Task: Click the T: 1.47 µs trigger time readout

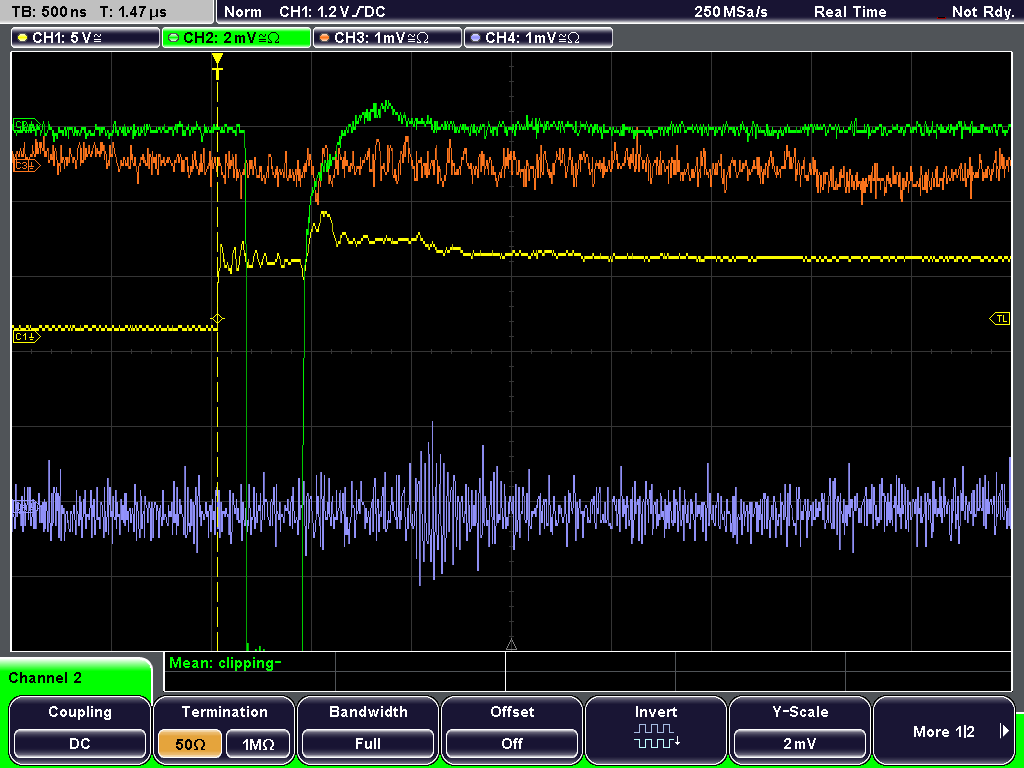Action: click(134, 12)
